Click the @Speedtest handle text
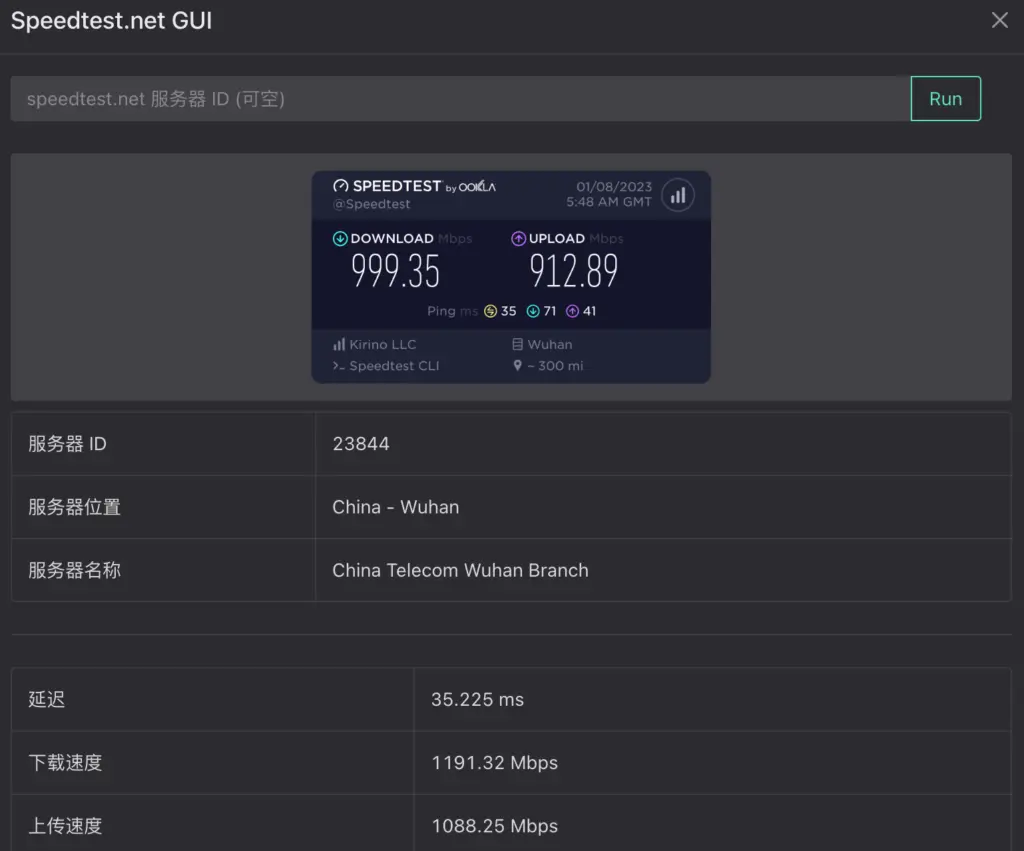 coord(371,204)
